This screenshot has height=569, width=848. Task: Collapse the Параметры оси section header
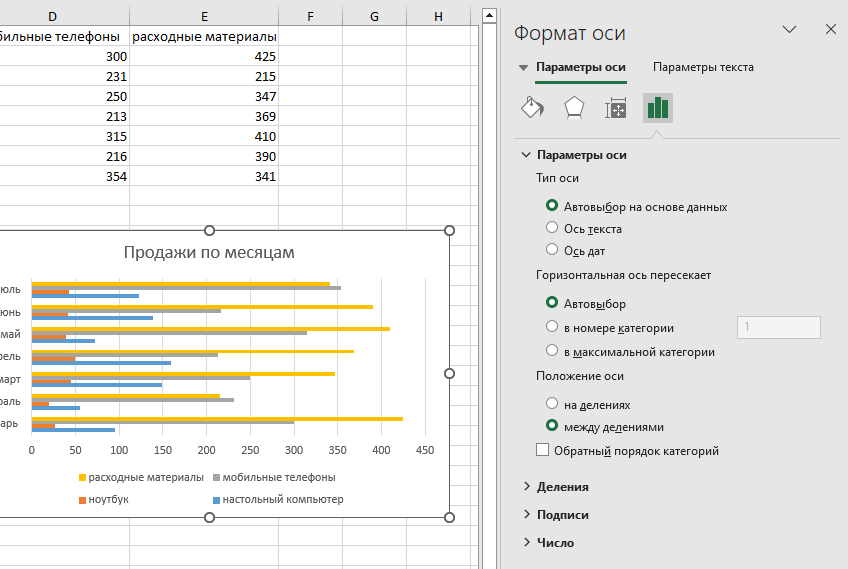pos(527,155)
